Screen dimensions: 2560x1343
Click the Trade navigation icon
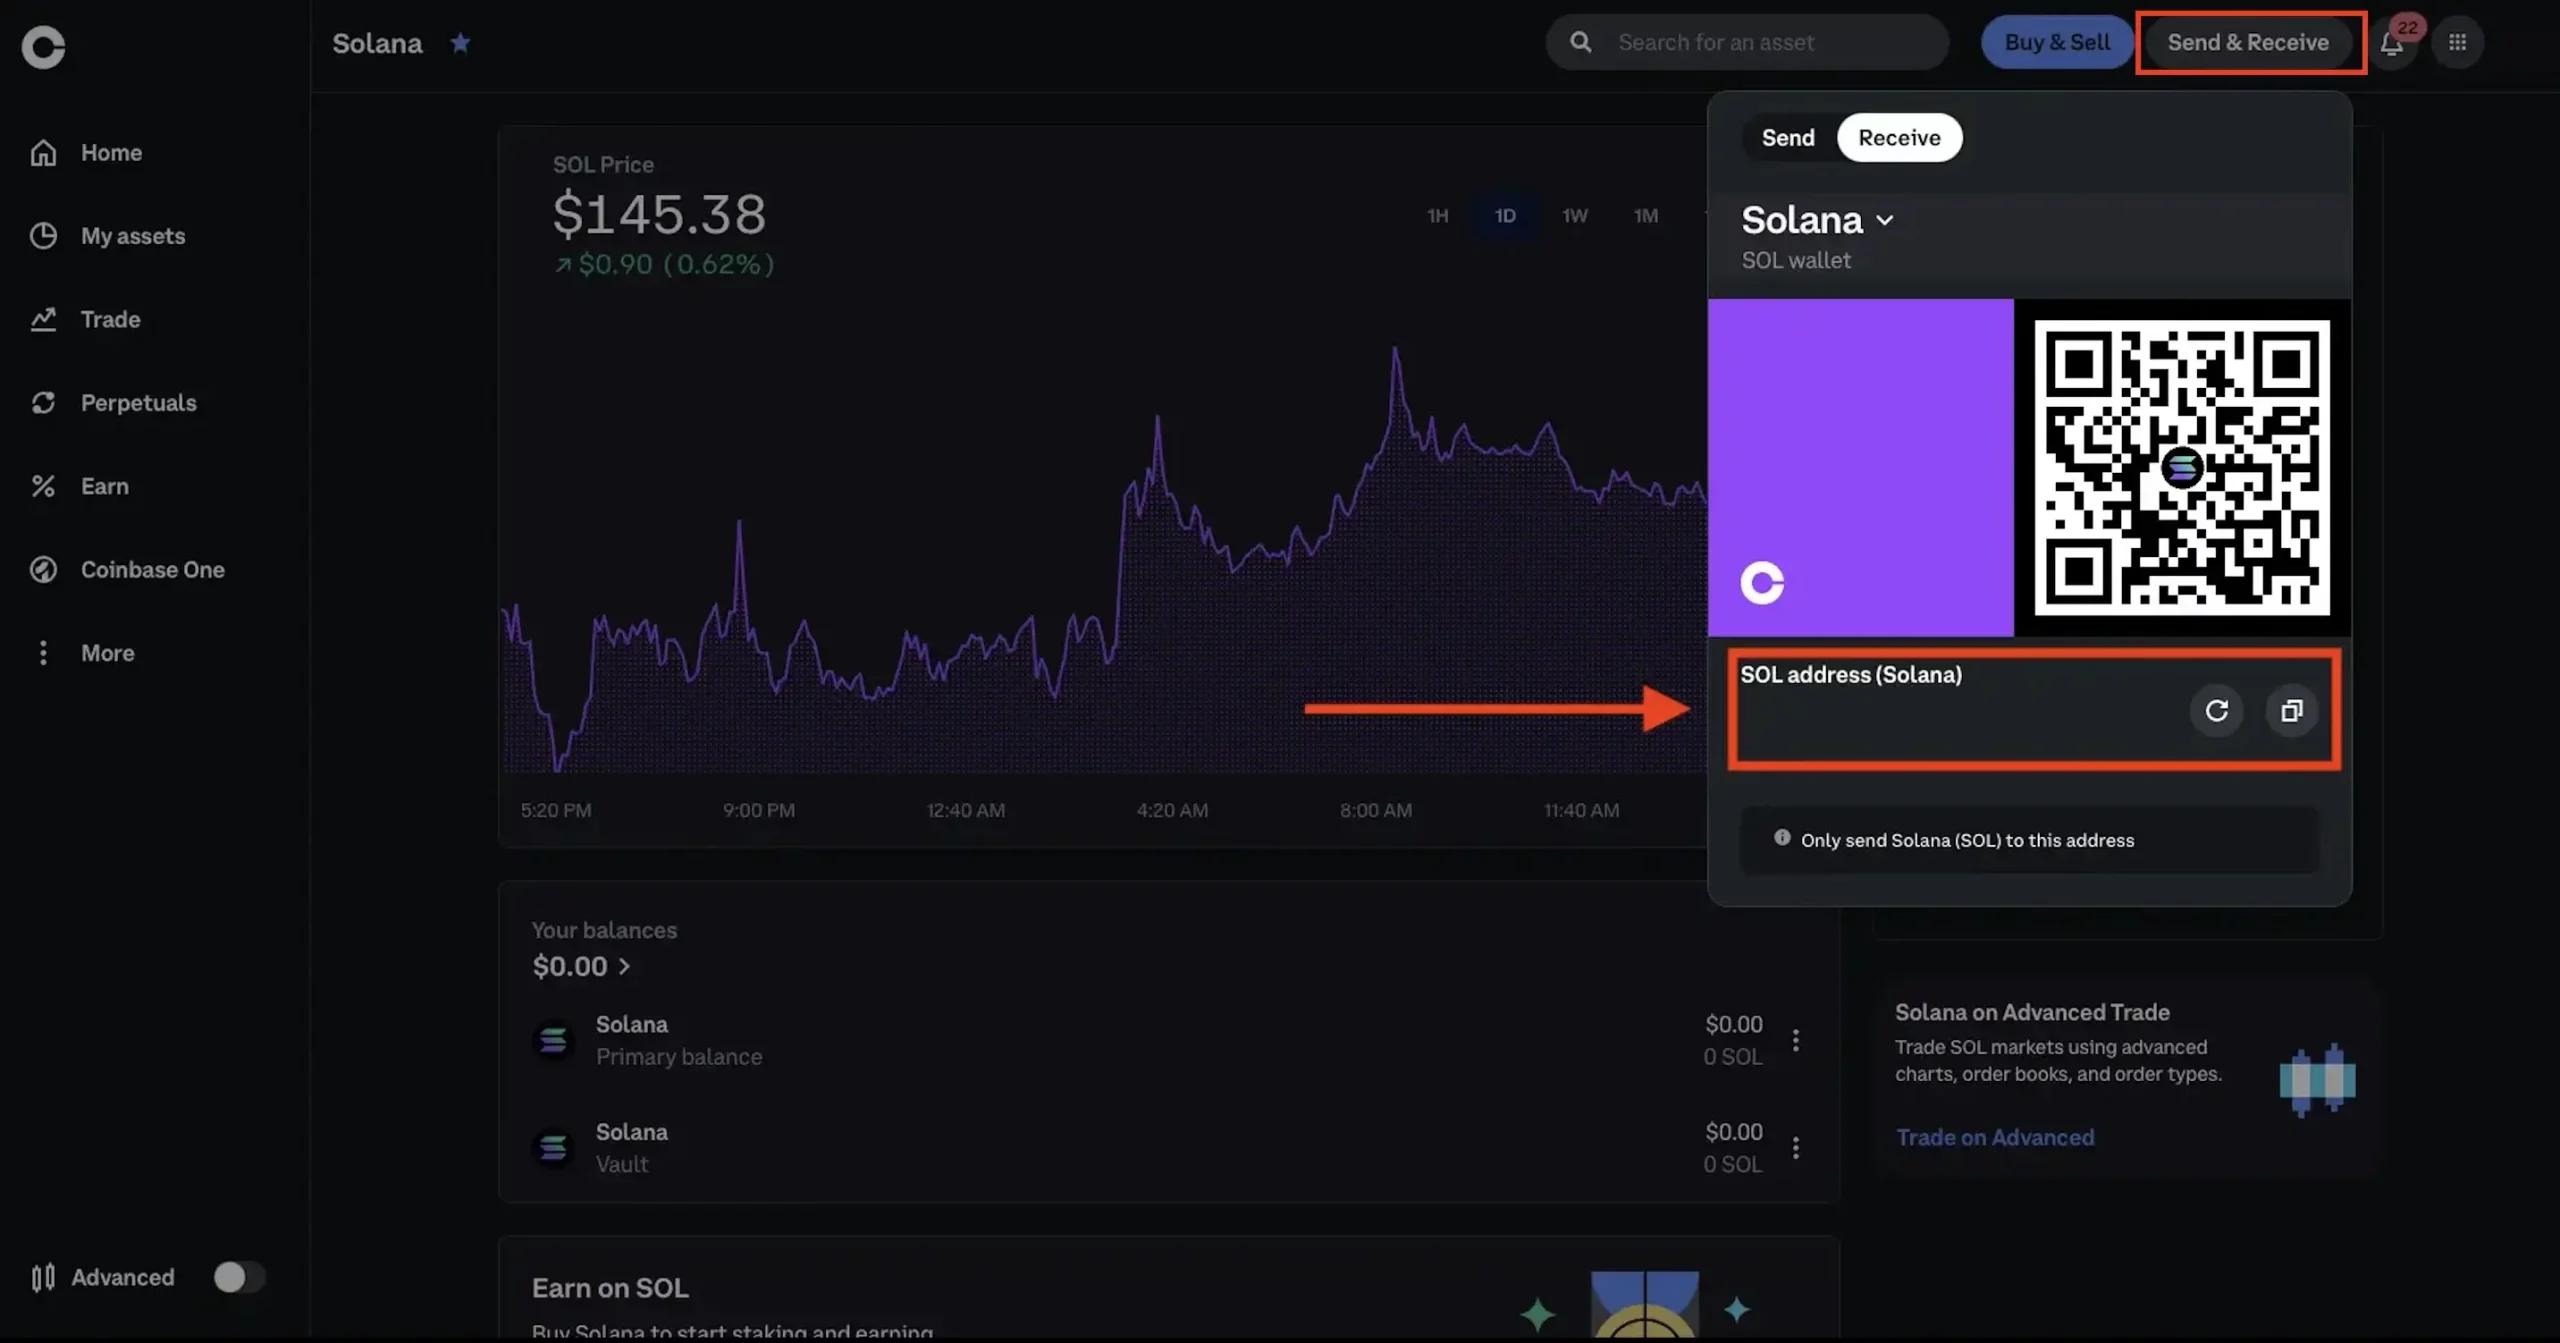point(44,318)
